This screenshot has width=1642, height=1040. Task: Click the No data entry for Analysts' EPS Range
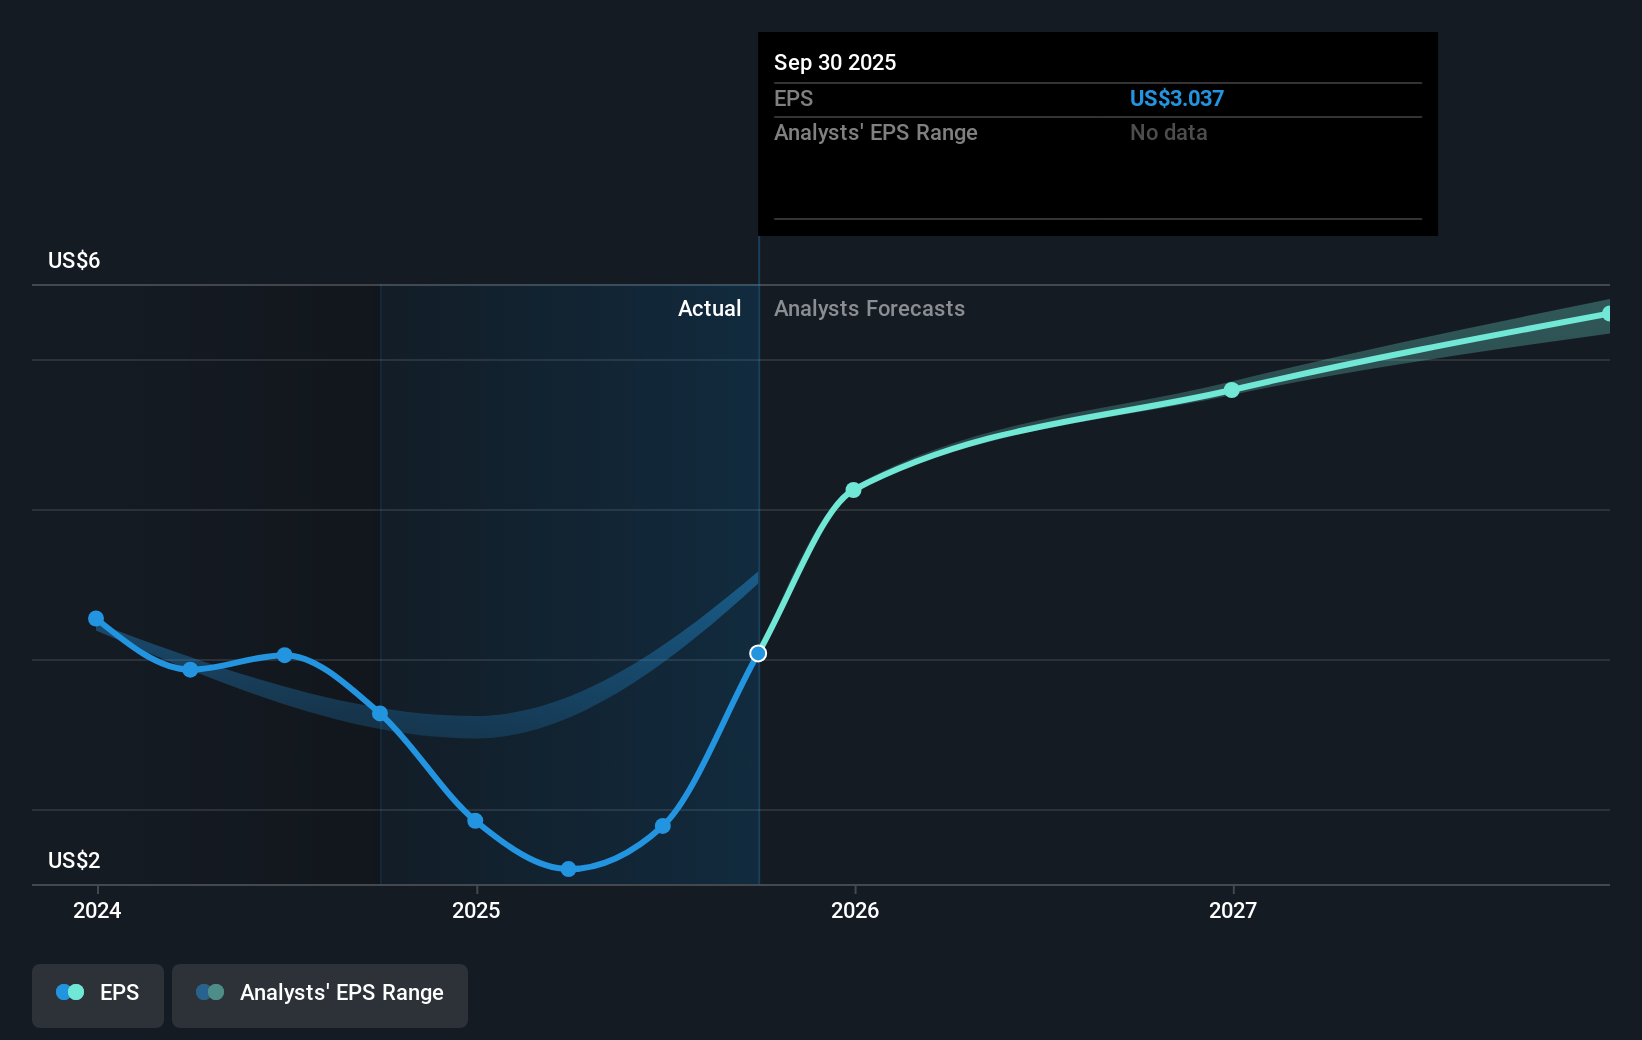pyautogui.click(x=1167, y=132)
